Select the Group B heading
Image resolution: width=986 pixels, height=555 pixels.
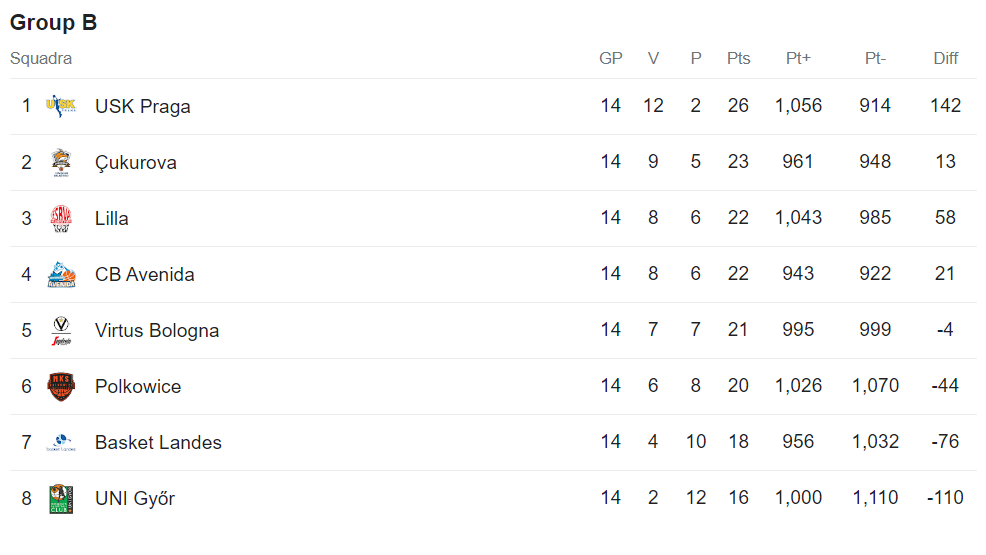pos(53,23)
